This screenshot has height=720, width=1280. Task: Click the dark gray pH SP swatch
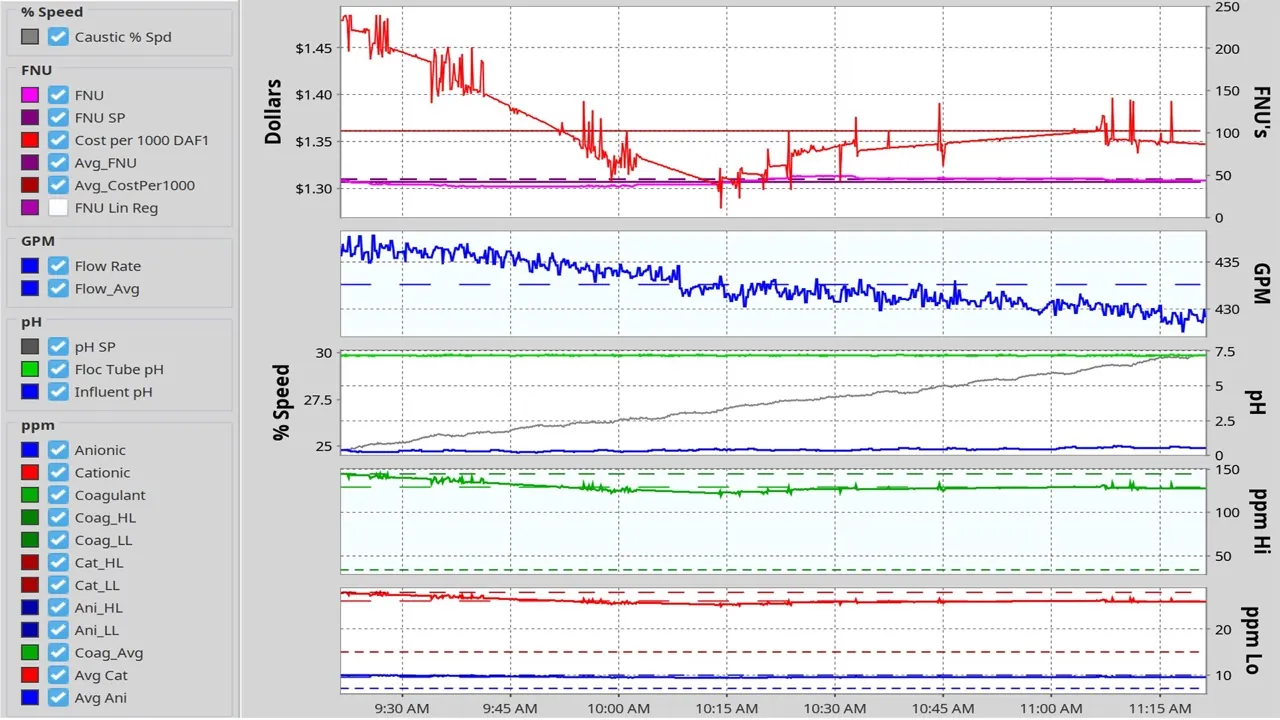[30, 347]
